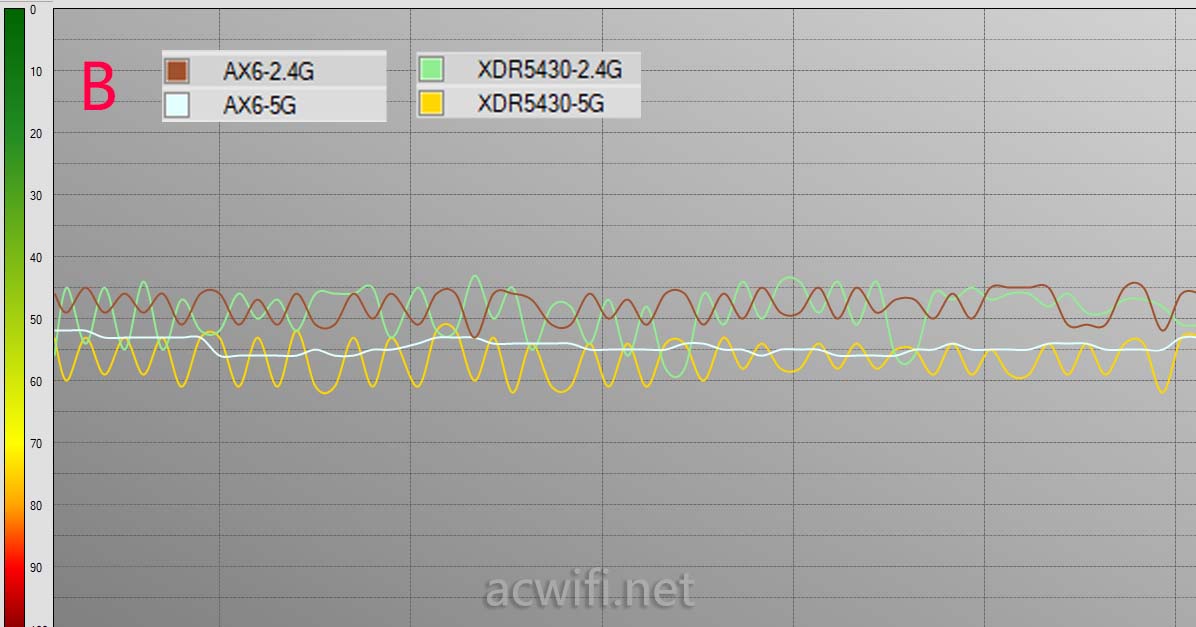This screenshot has height=627, width=1196.
Task: Open the acwifi.net watermark link
Action: 589,591
